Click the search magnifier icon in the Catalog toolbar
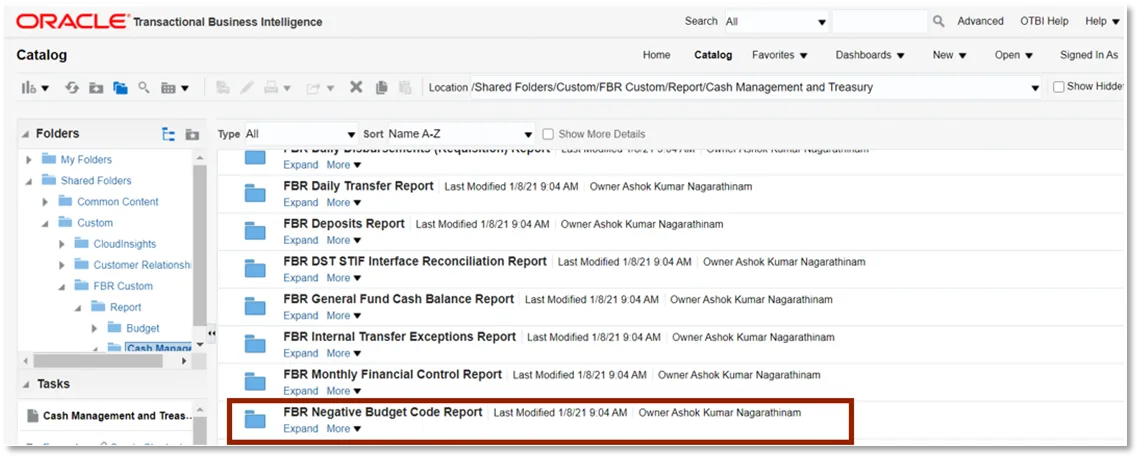The width and height of the screenshot is (1139, 458). pos(144,88)
